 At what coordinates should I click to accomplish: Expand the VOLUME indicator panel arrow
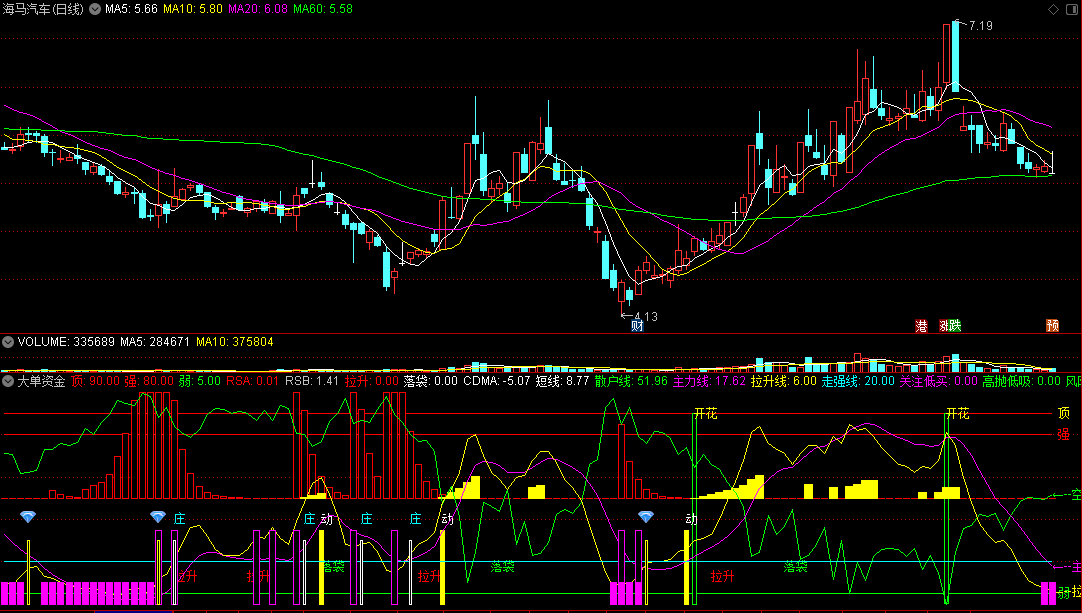[8, 342]
